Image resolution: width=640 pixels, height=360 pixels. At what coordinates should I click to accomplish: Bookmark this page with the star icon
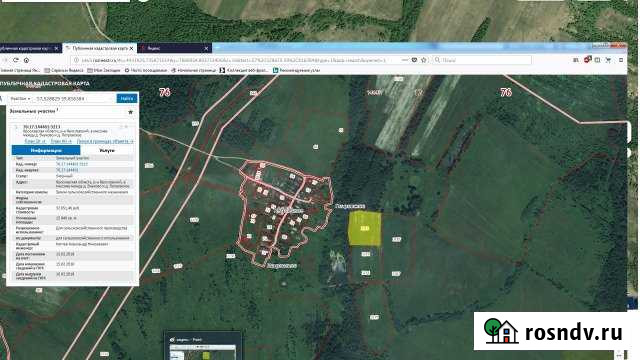[x=424, y=60]
